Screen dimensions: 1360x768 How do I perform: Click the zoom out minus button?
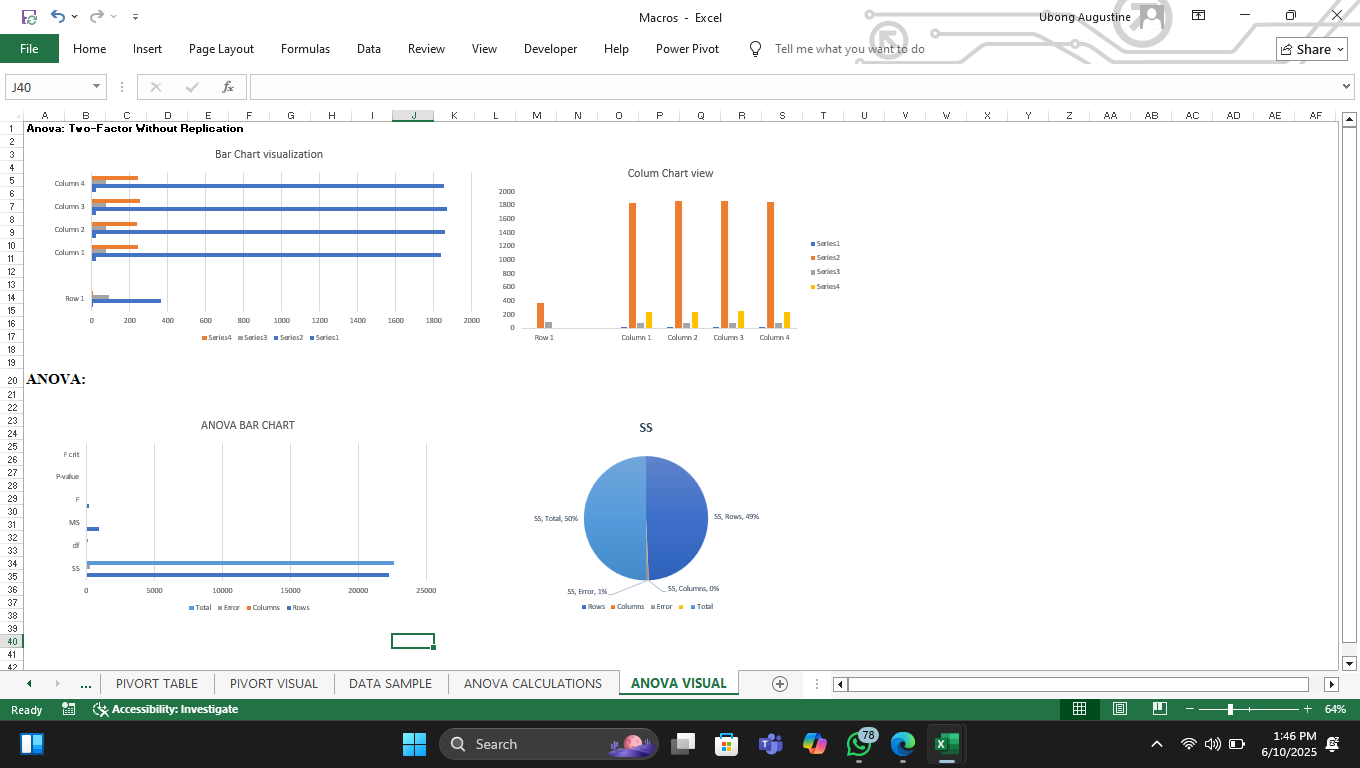pyautogui.click(x=1190, y=709)
